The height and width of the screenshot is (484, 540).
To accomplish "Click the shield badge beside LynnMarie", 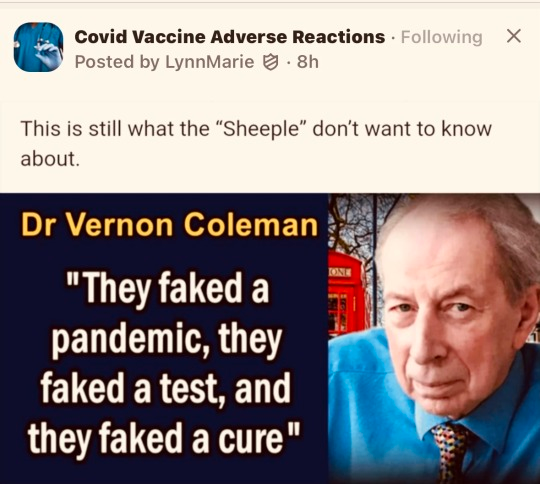I will (270, 62).
